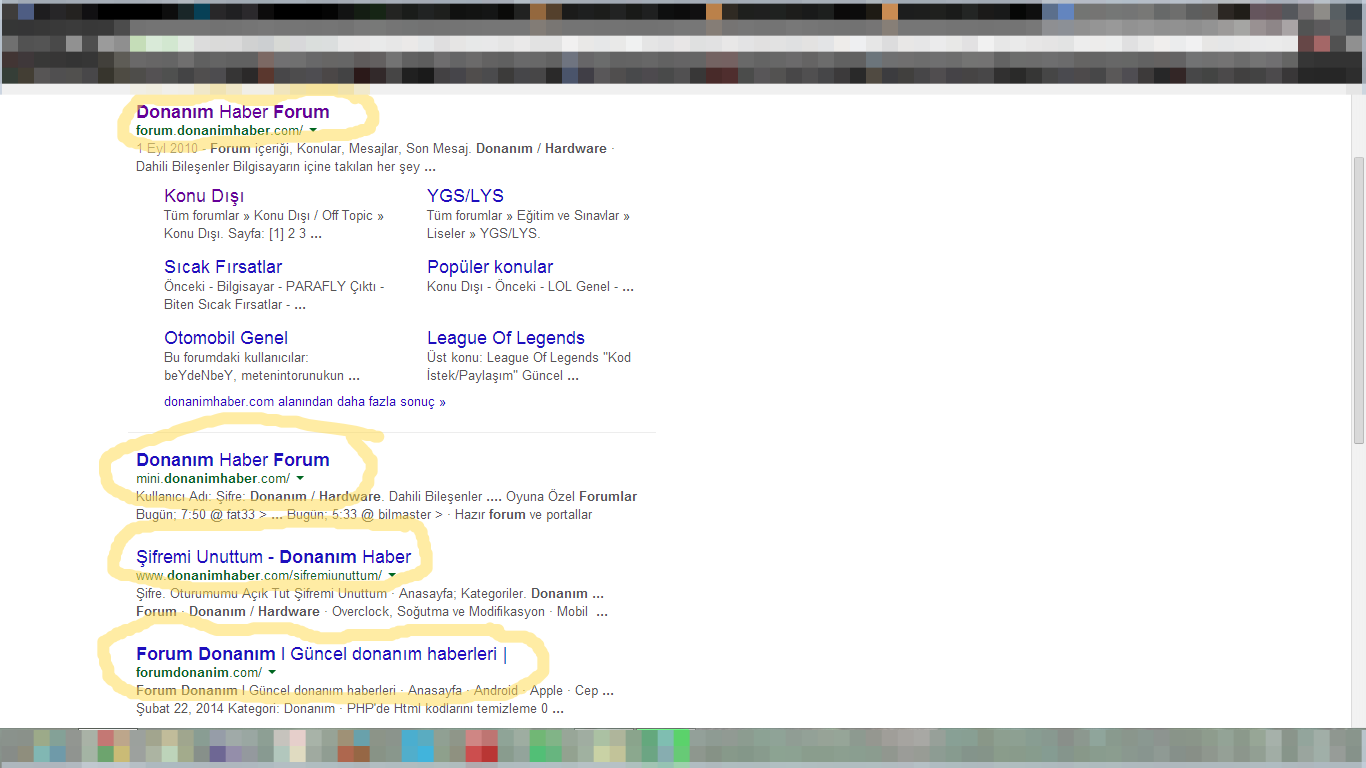Image resolution: width=1366 pixels, height=768 pixels.
Task: Expand the mini.donanimhaber.com green dropdown arrow
Action: click(300, 479)
